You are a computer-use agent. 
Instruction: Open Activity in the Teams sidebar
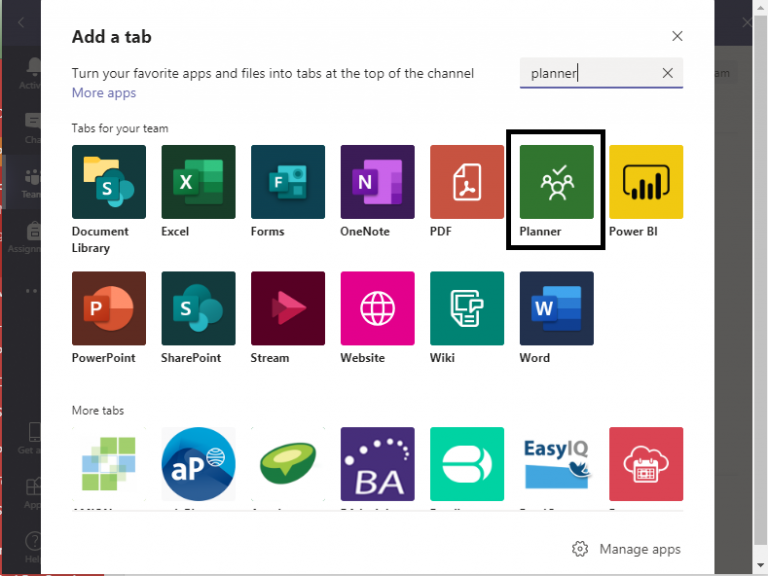30,73
